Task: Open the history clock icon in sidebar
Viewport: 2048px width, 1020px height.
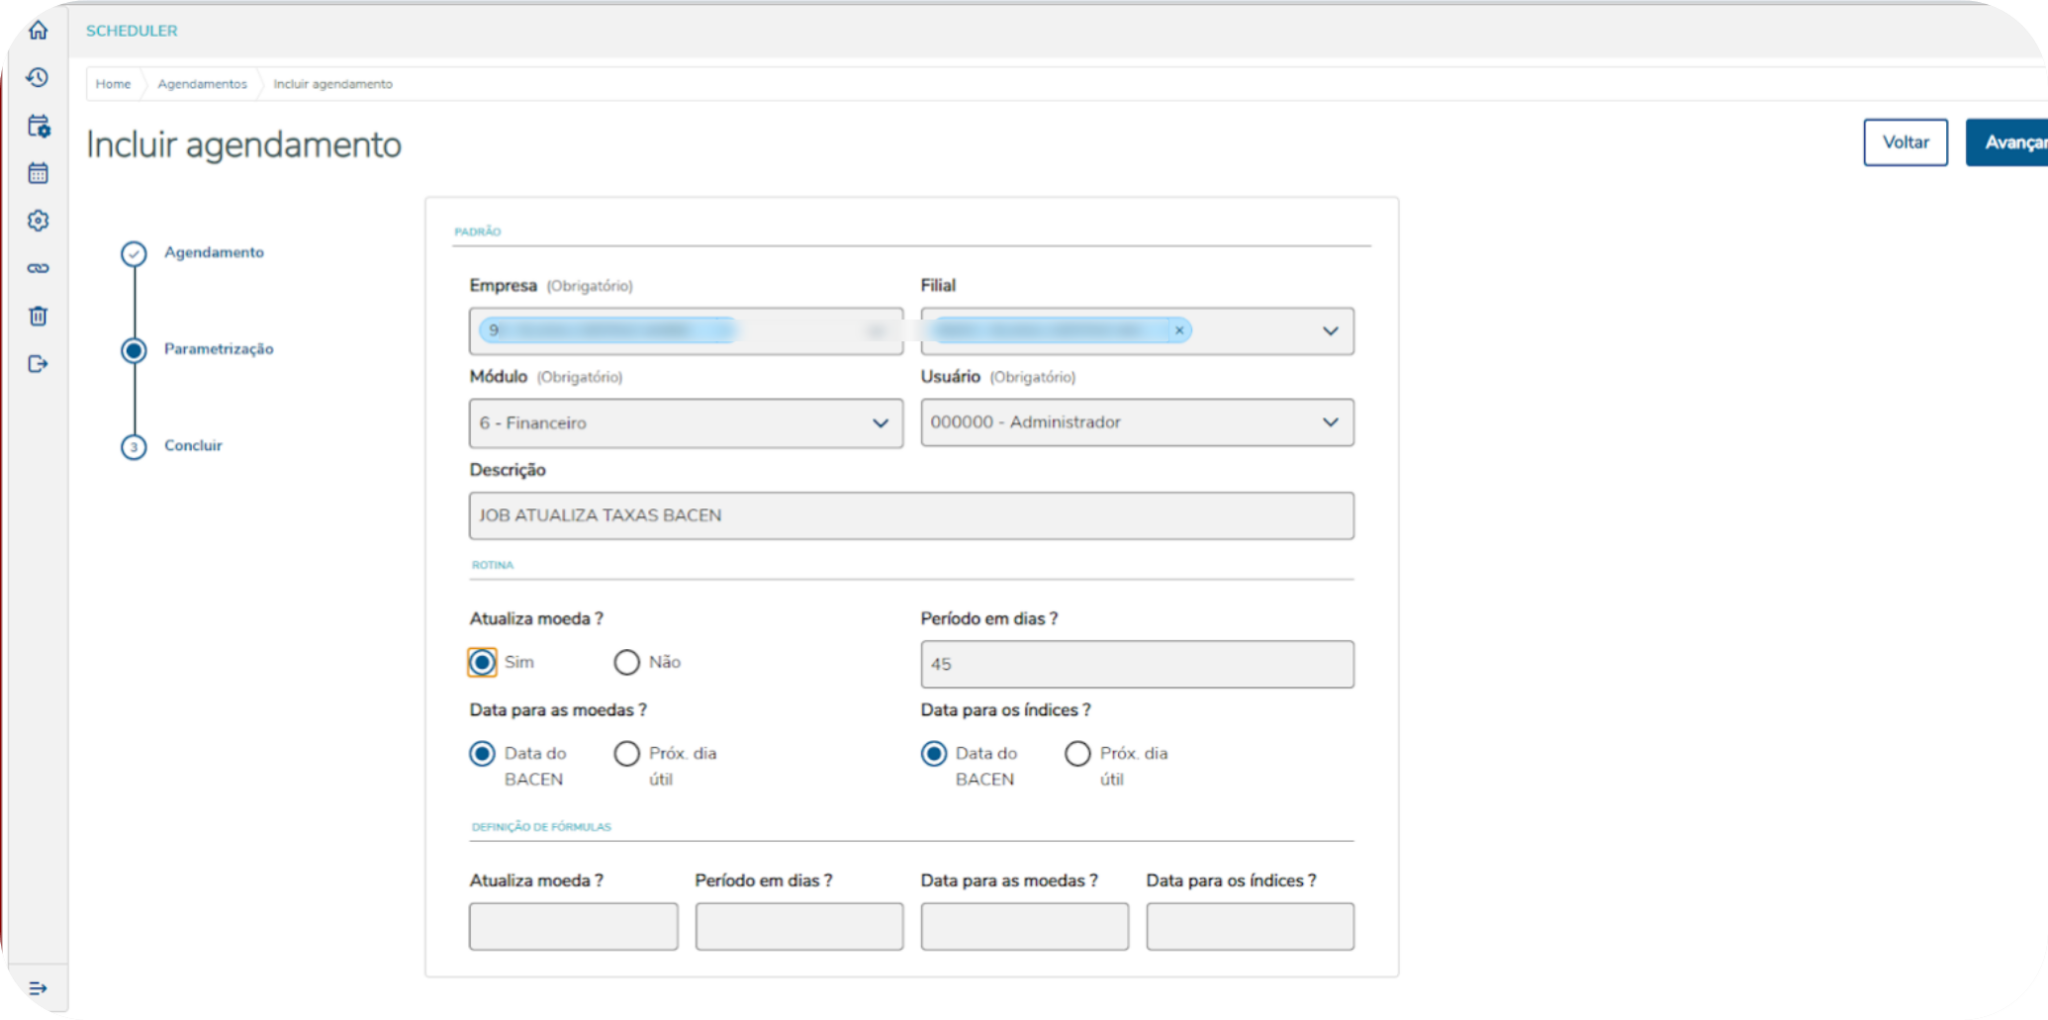Action: (x=38, y=77)
